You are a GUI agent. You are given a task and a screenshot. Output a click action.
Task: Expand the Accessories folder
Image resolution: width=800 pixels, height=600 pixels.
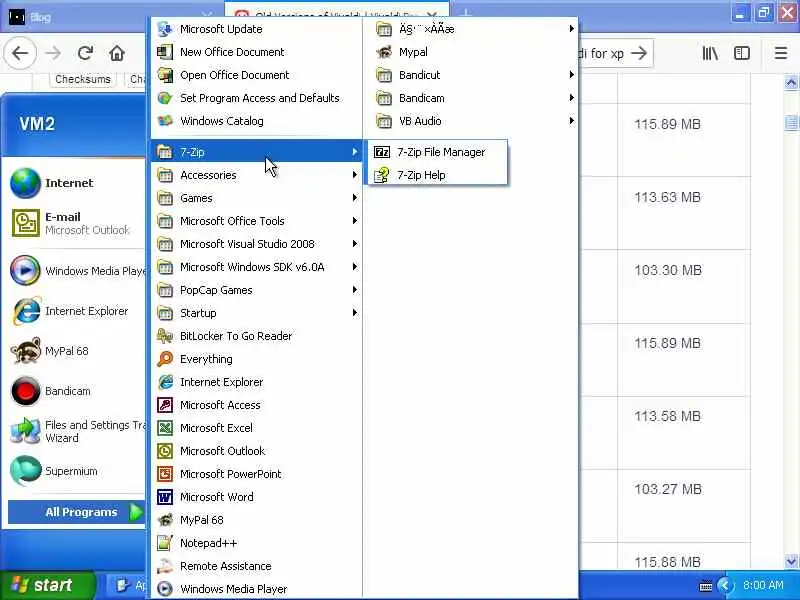257,175
